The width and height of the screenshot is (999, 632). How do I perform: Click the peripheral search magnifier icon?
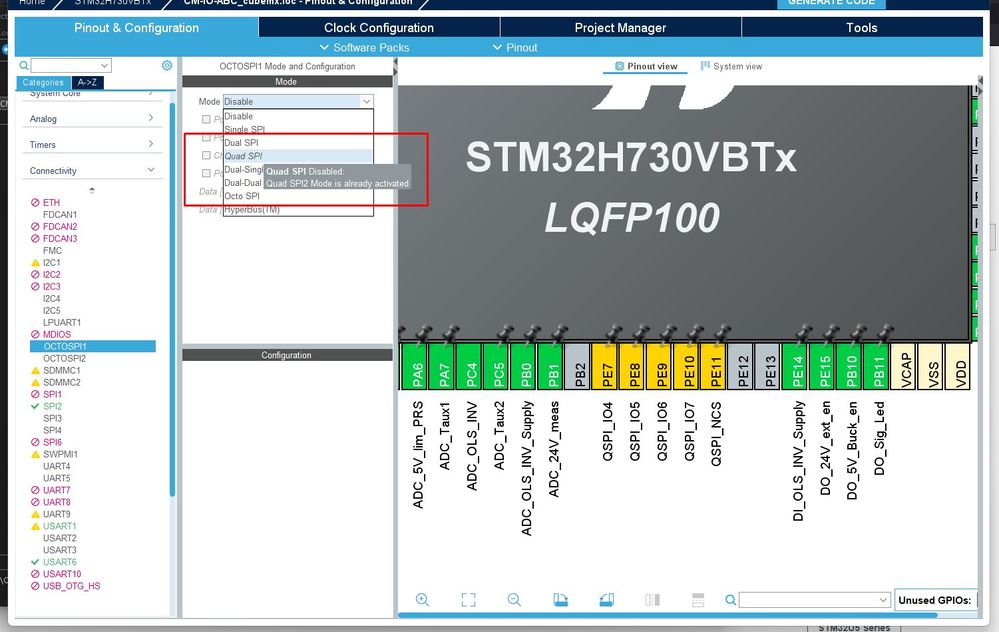(24, 65)
